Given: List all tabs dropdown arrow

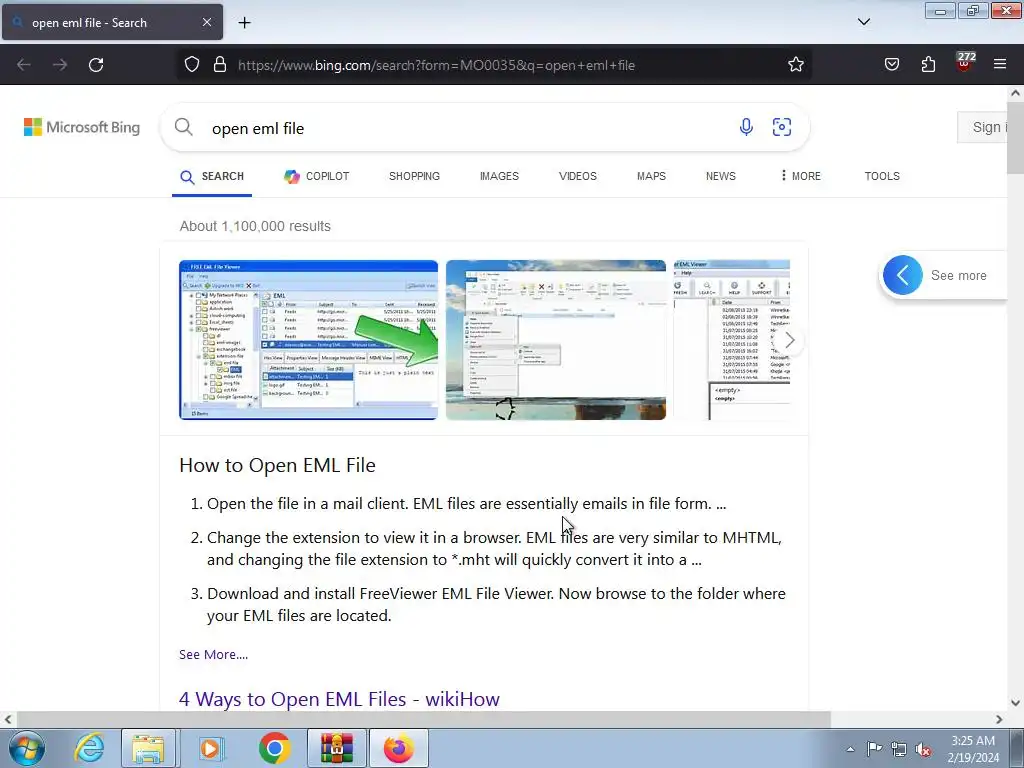Looking at the screenshot, I should pyautogui.click(x=863, y=22).
